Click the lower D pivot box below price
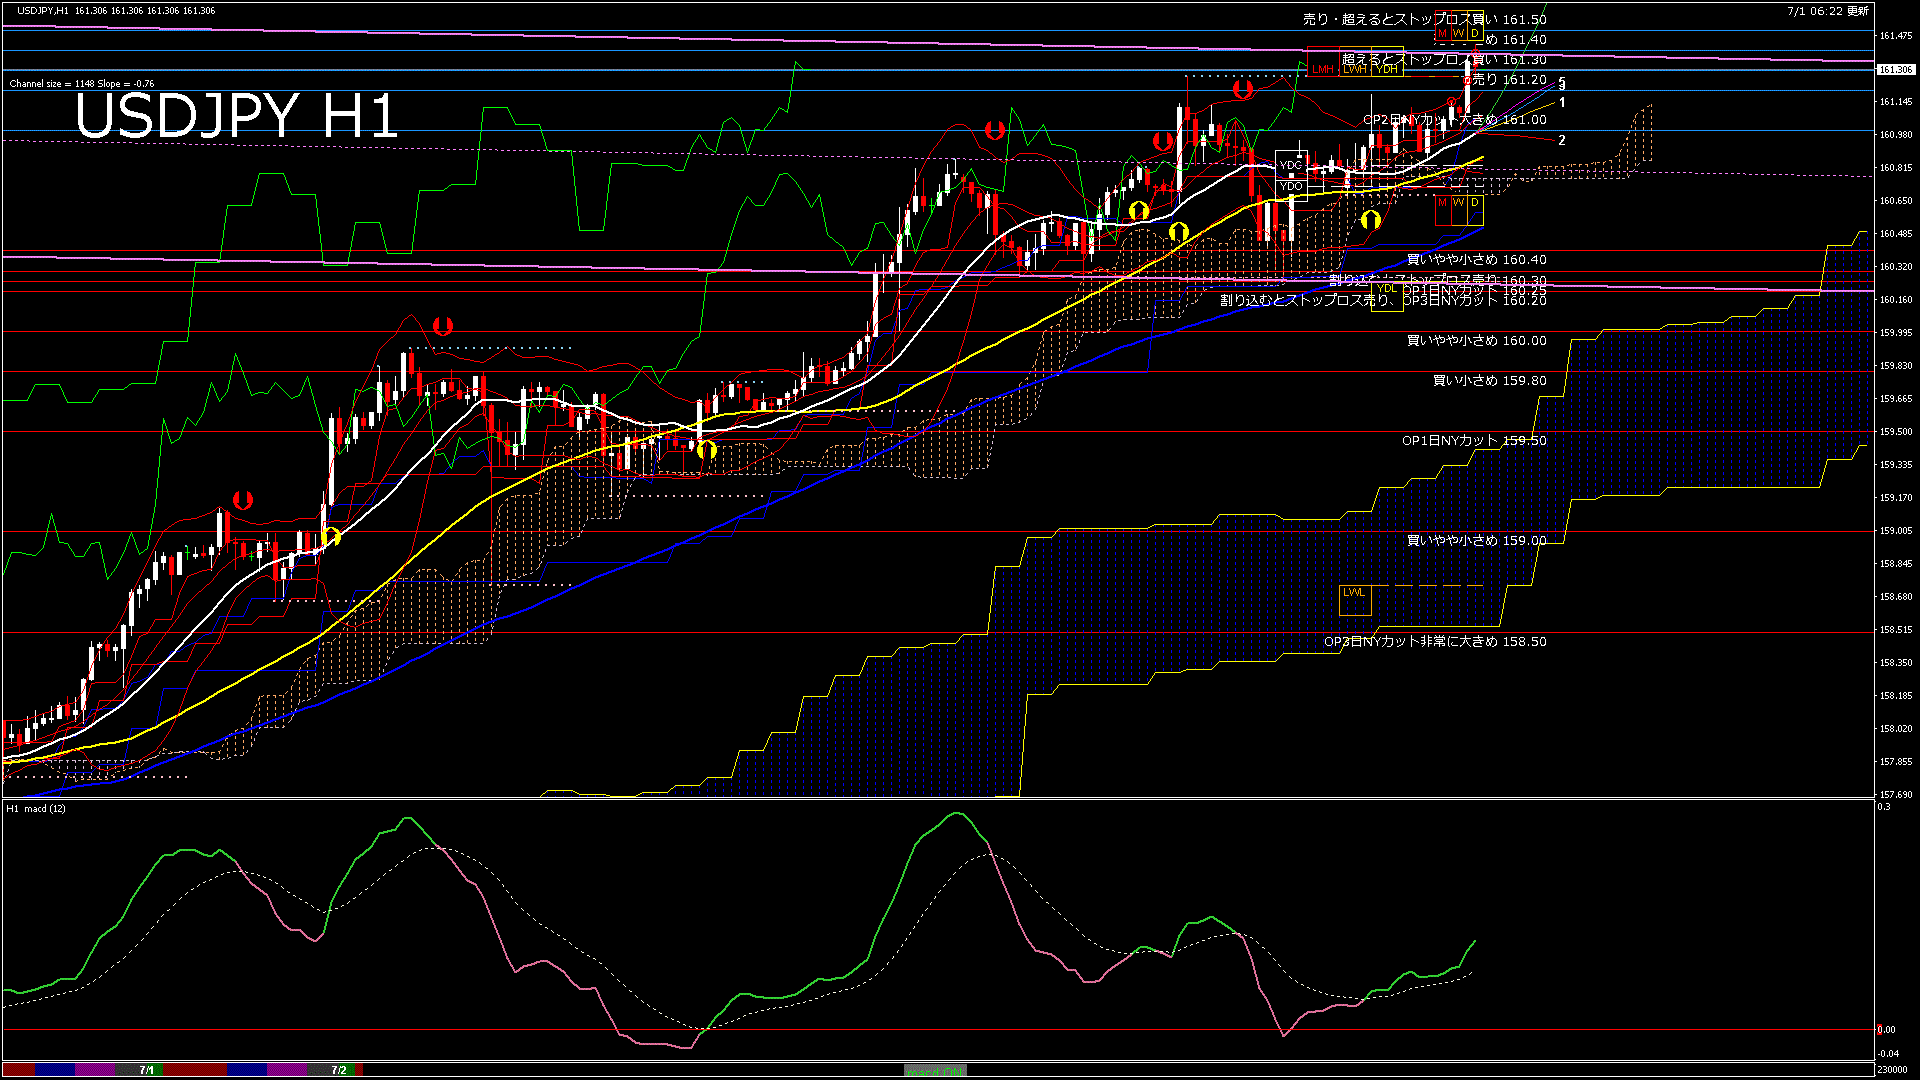 point(1474,209)
